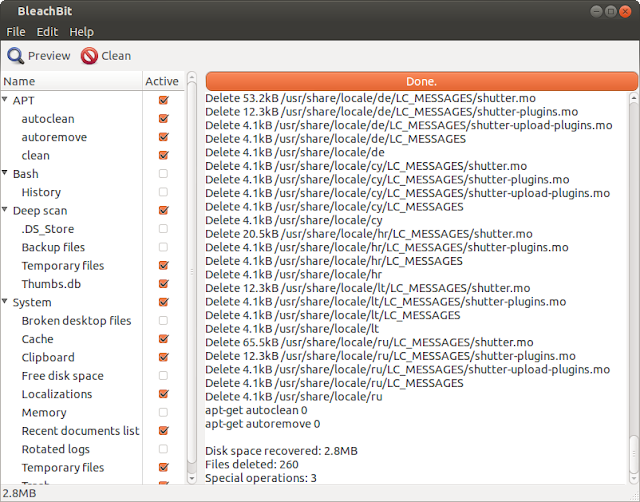
Task: Click the pane divider handle between panels
Action: [191, 271]
